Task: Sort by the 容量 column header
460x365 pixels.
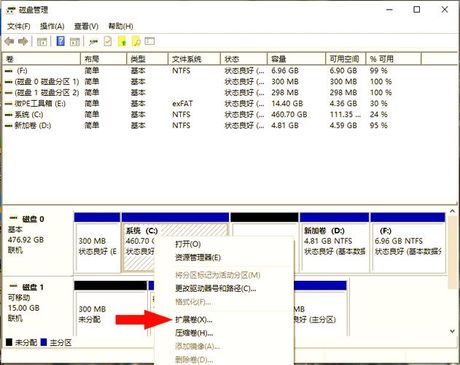Action: coord(296,59)
